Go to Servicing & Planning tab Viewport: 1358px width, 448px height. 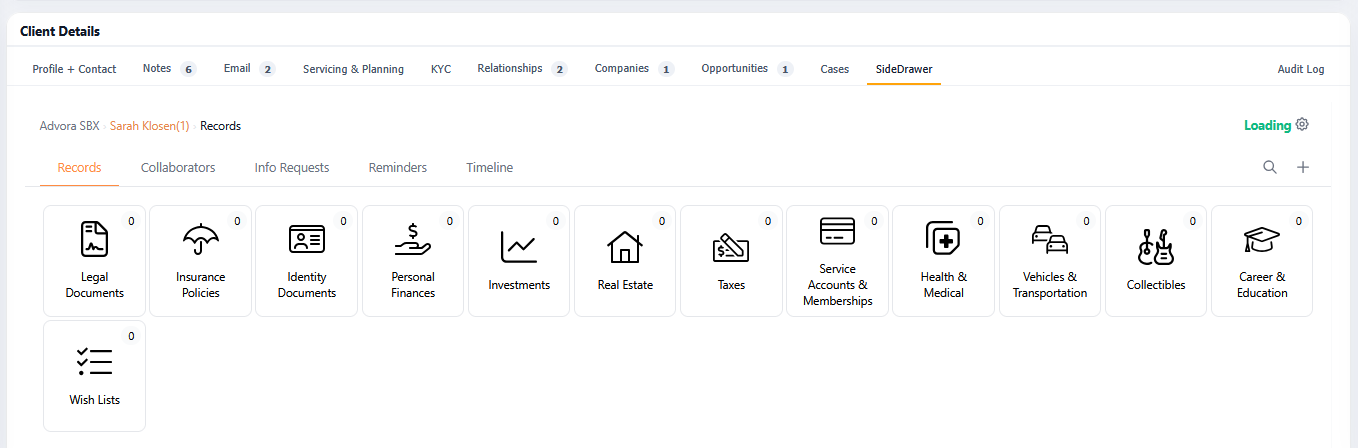click(x=353, y=69)
